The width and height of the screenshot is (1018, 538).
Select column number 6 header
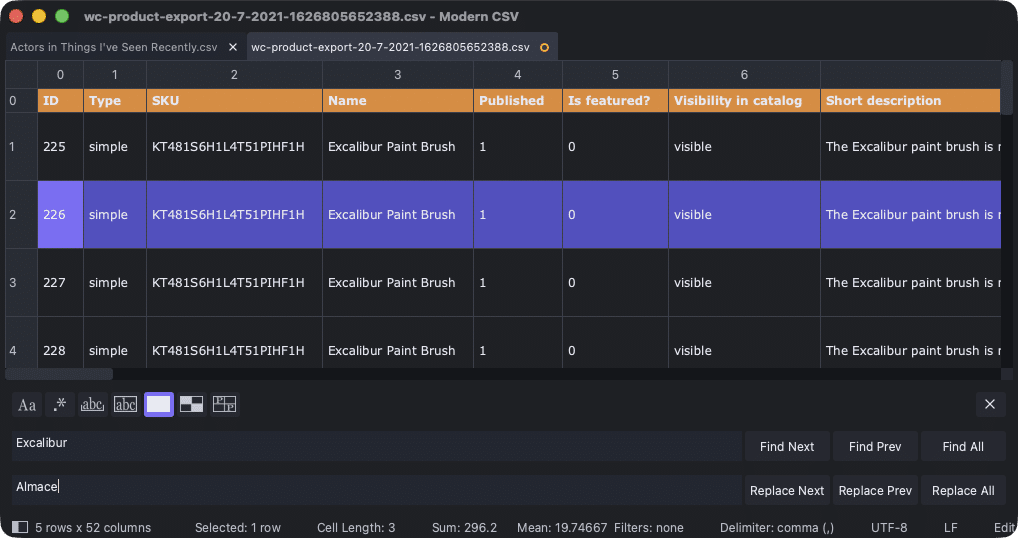pyautogui.click(x=745, y=75)
